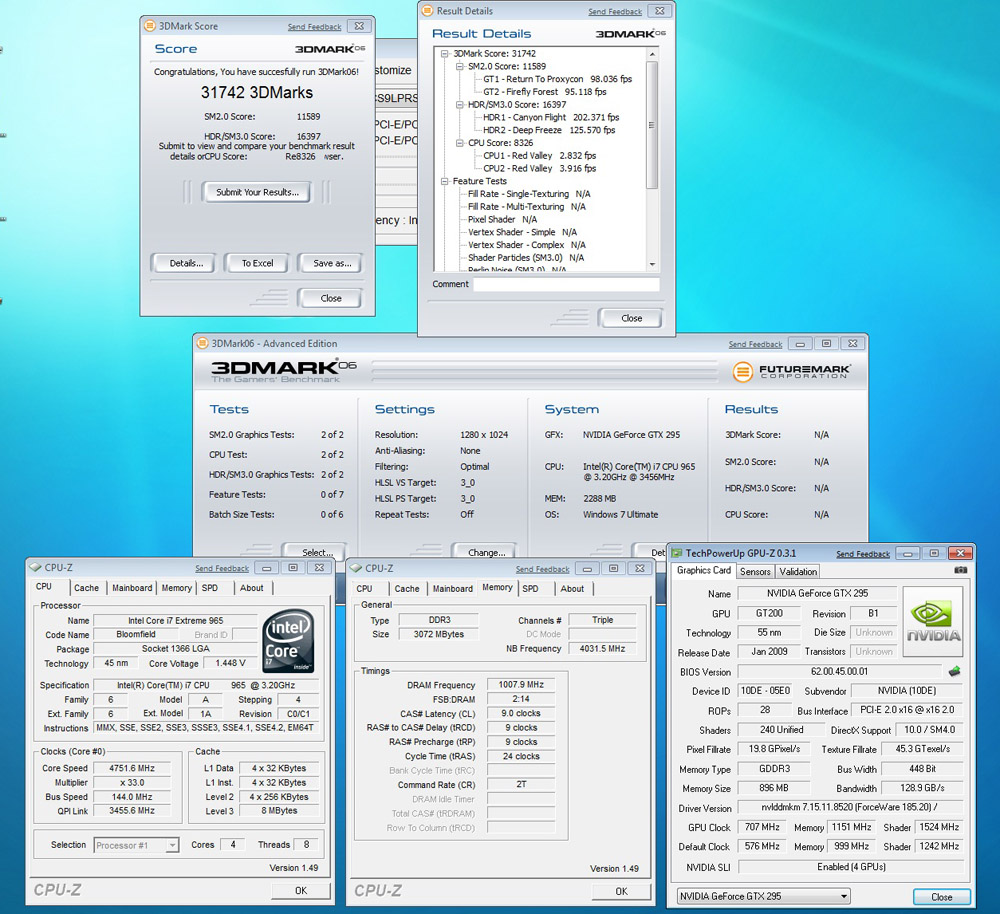
Task: Open the Mainboard tab in the Memory CPU-Z window
Action: 453,589
